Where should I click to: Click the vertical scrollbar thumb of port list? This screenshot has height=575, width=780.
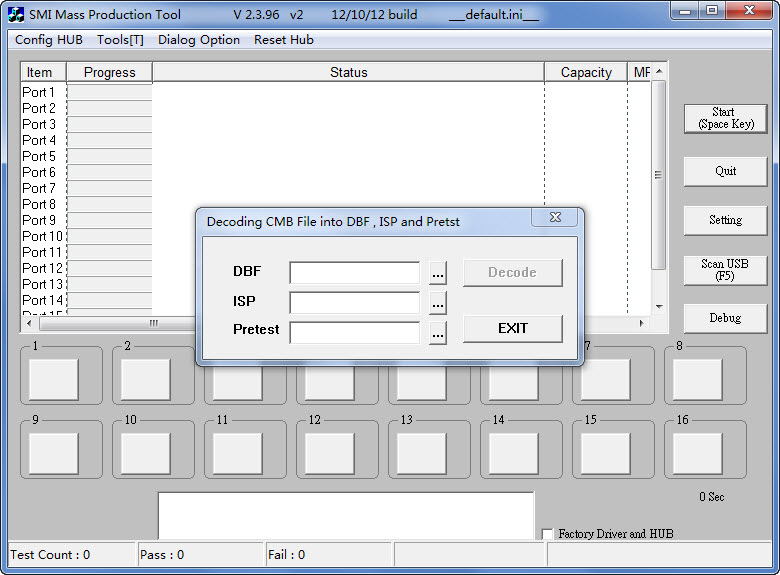pyautogui.click(x=659, y=175)
